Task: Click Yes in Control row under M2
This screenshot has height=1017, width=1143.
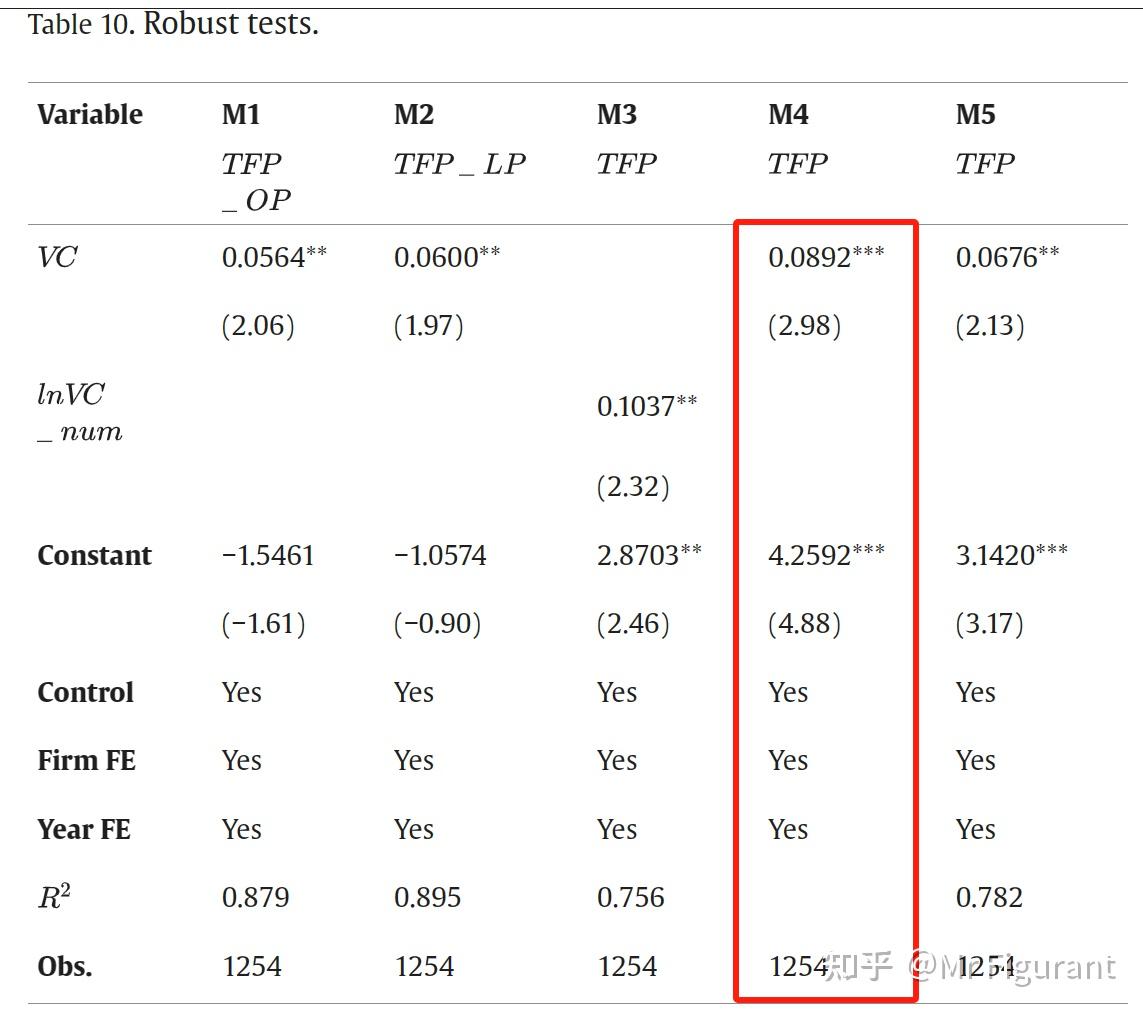Action: (x=414, y=692)
